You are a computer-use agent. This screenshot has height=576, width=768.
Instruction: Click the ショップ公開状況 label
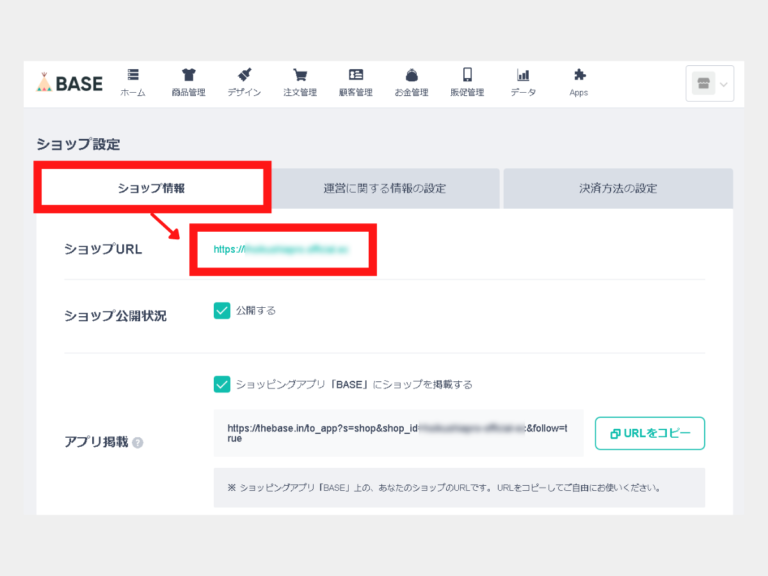click(116, 316)
